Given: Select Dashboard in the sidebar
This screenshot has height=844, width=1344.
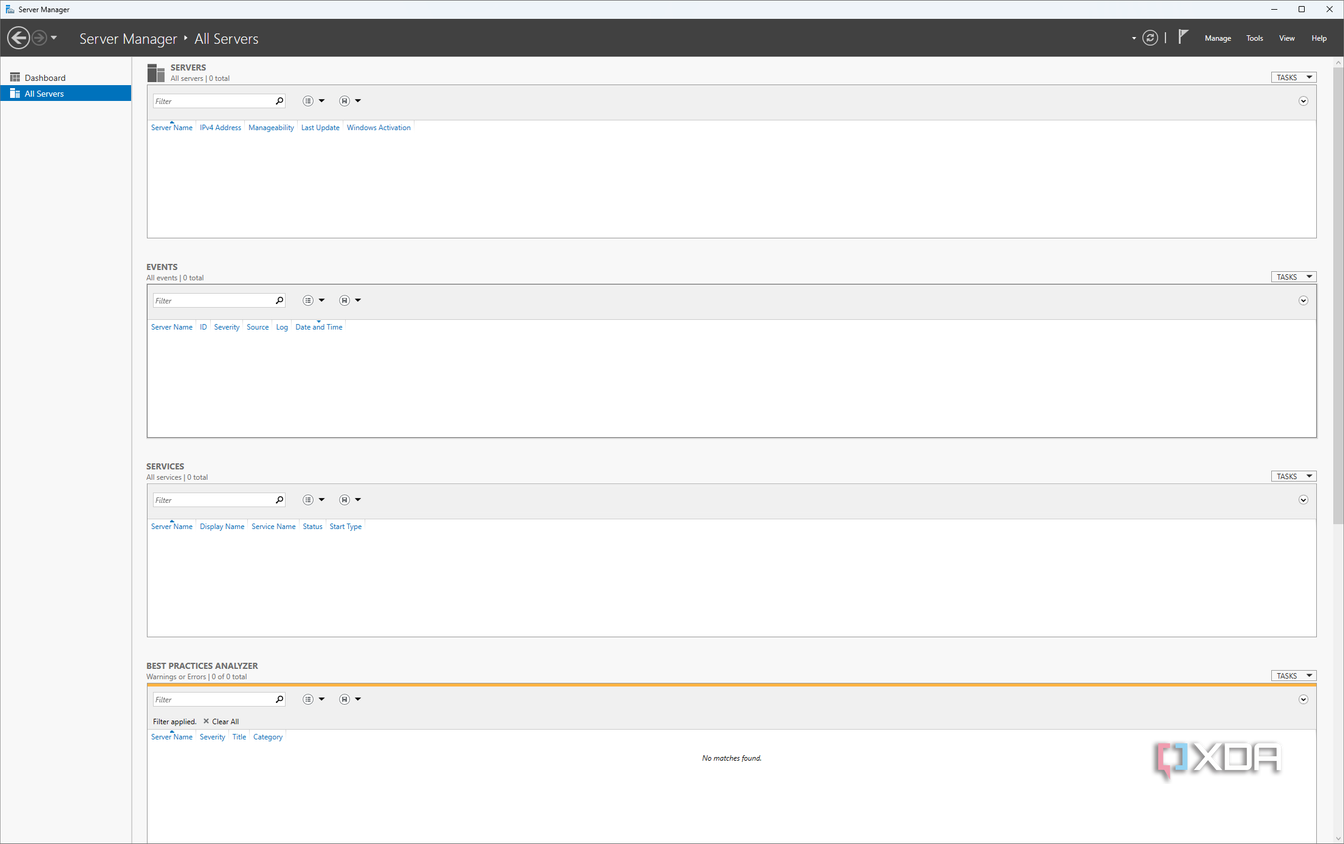Looking at the screenshot, I should (x=66, y=77).
